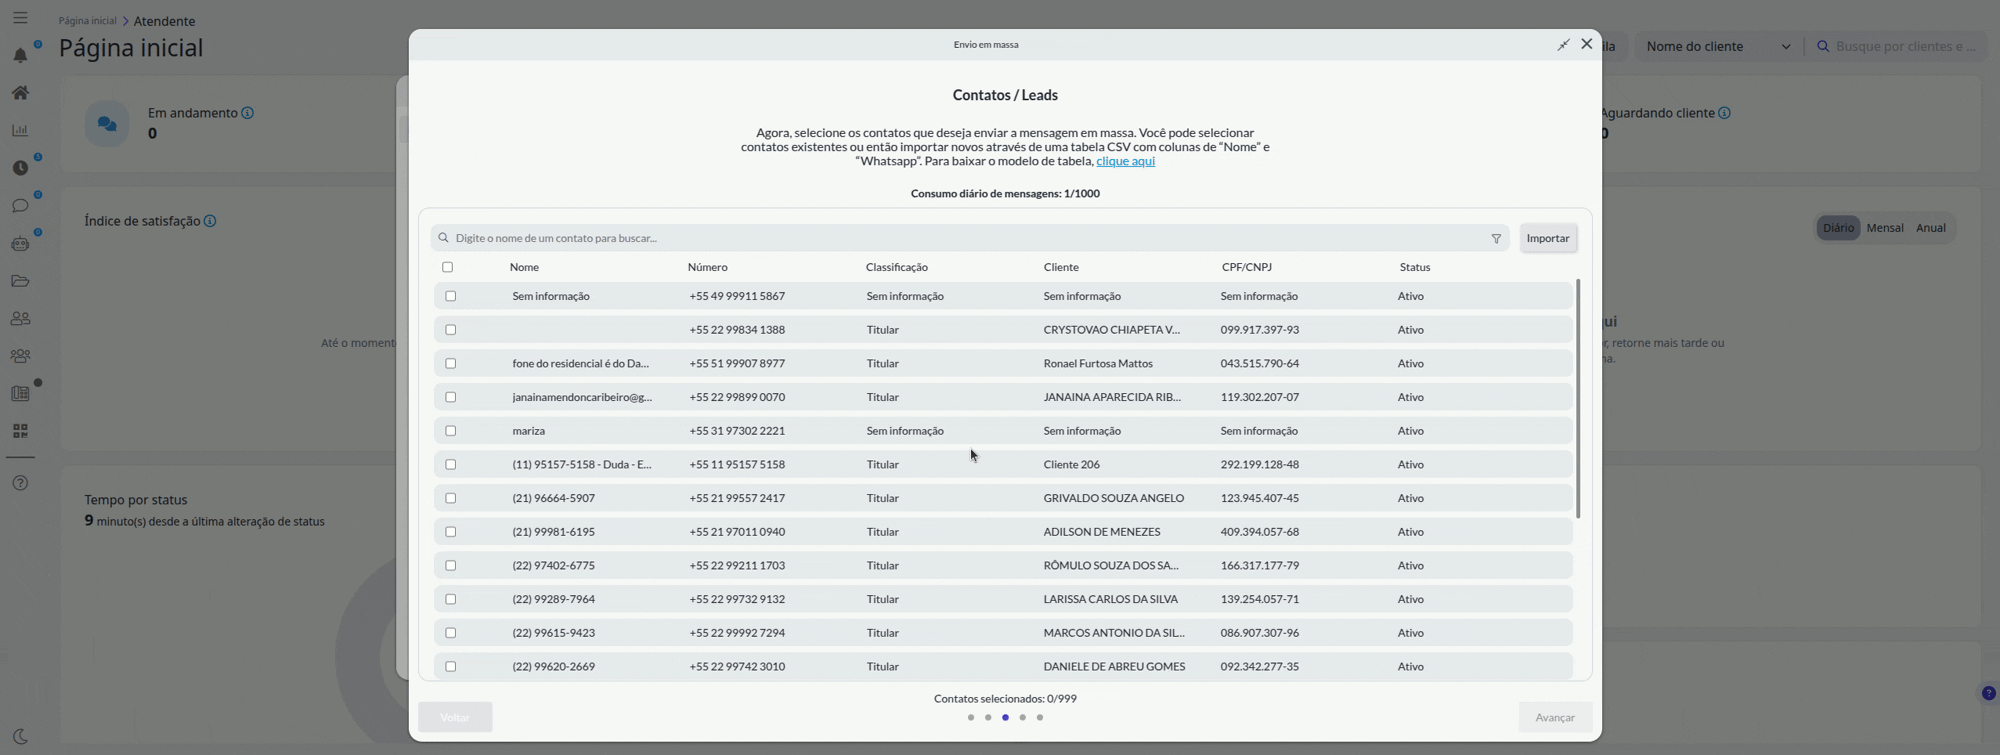The width and height of the screenshot is (2000, 755).
Task: Open the apps grid sidebar icon
Action: tap(20, 431)
